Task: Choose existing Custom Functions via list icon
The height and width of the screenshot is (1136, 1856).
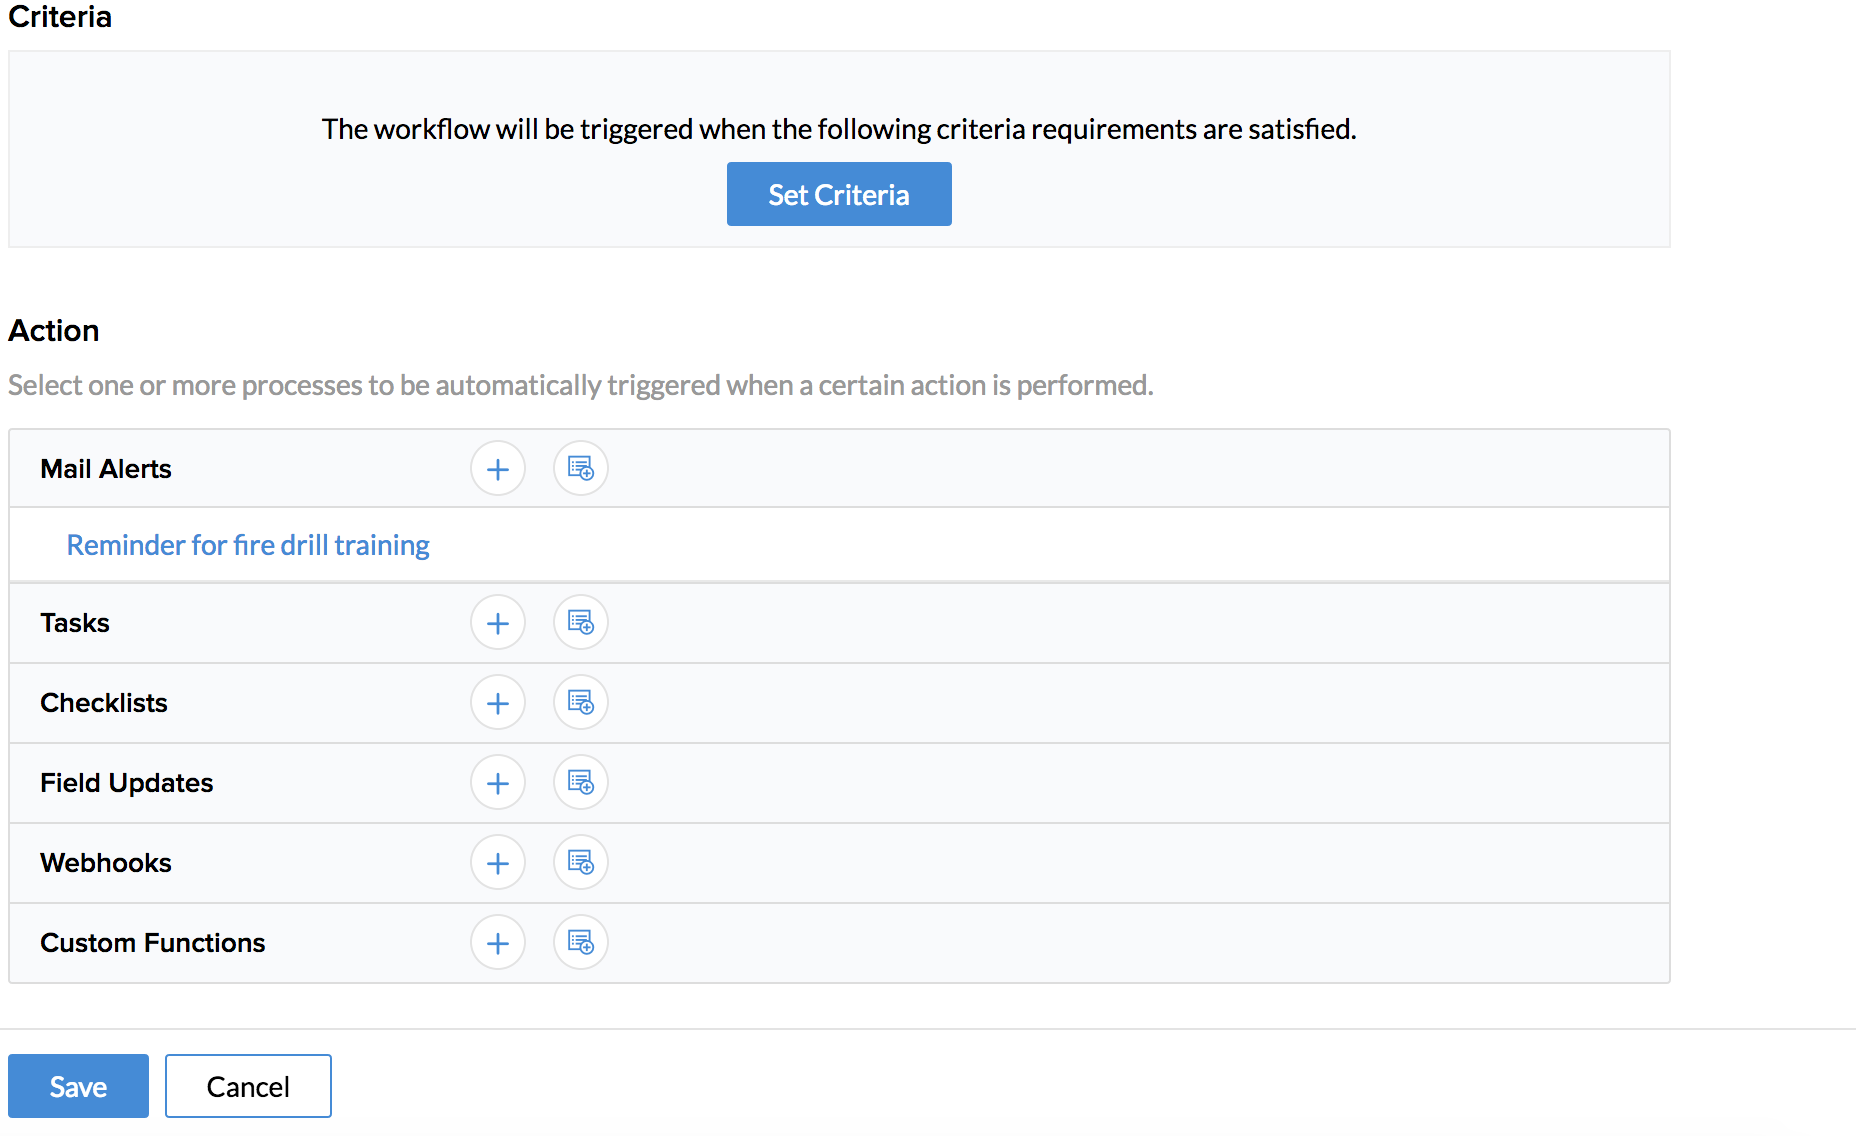Action: click(581, 943)
